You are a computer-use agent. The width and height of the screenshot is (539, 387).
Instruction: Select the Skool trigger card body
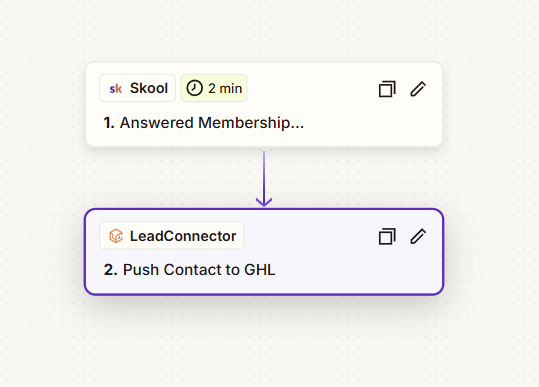point(264,104)
